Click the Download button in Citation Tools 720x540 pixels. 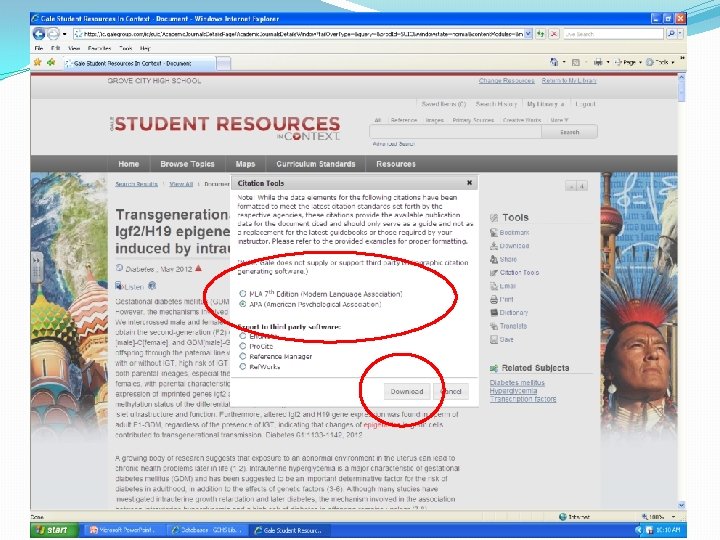click(407, 392)
